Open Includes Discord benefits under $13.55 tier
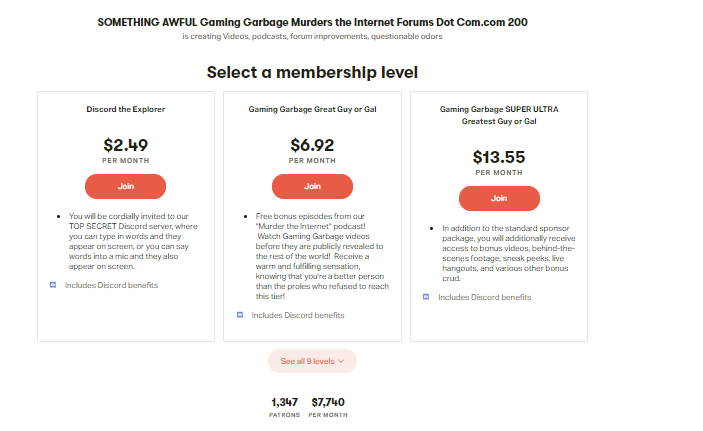Viewport: 703px width, 431px height. pyautogui.click(x=485, y=297)
